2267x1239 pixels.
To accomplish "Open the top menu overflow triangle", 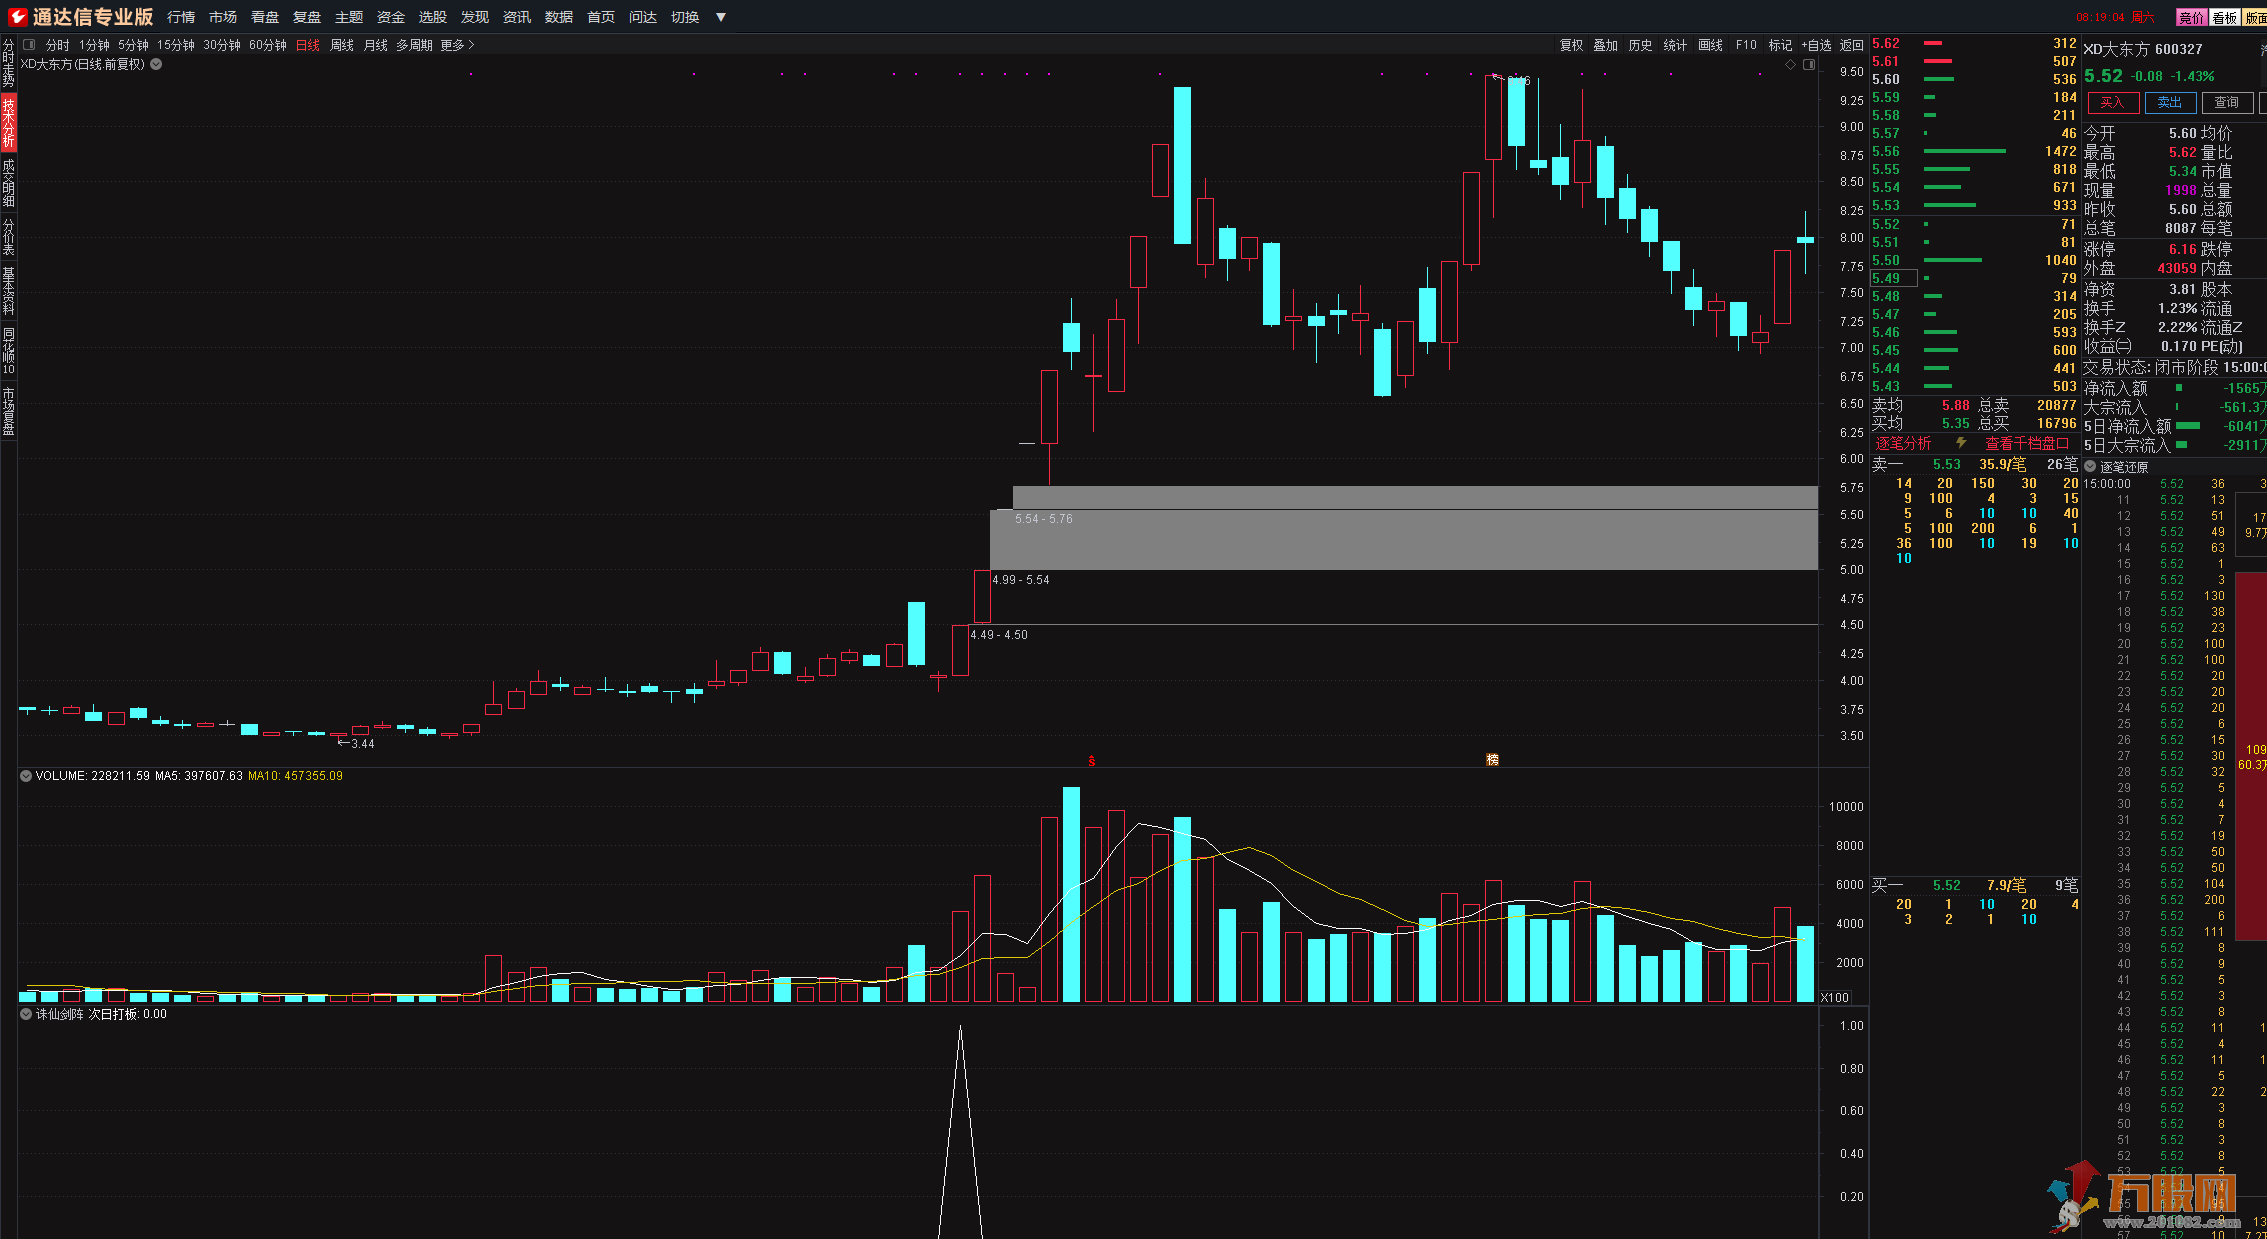I will tap(720, 17).
